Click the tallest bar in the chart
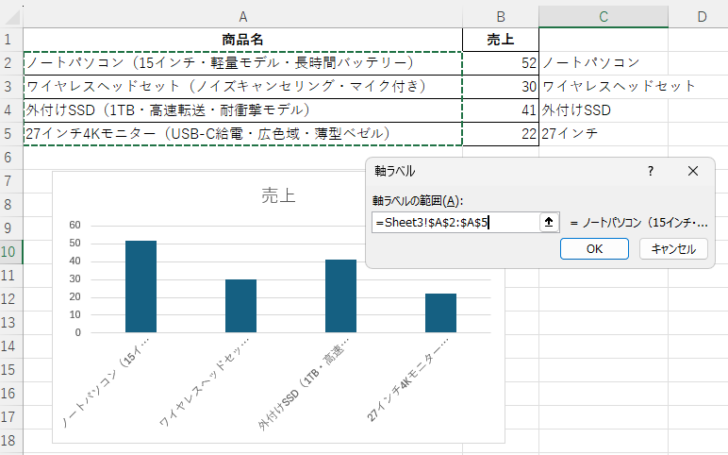The image size is (728, 455). click(x=141, y=286)
